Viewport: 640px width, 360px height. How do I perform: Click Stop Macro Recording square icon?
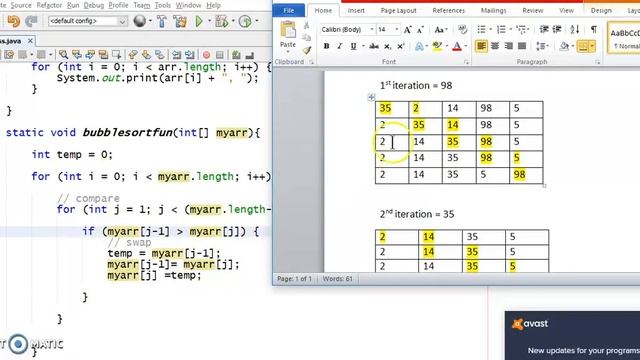point(220,55)
